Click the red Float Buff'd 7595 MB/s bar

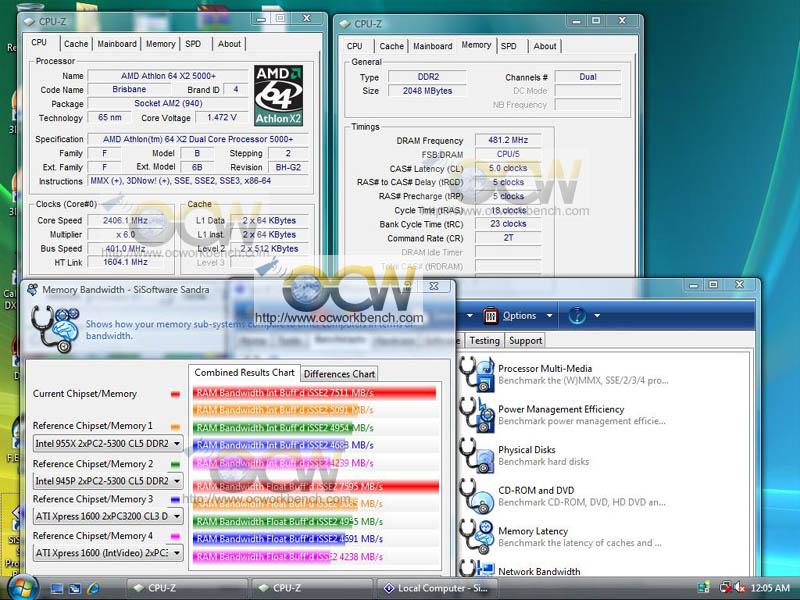pyautogui.click(x=316, y=486)
